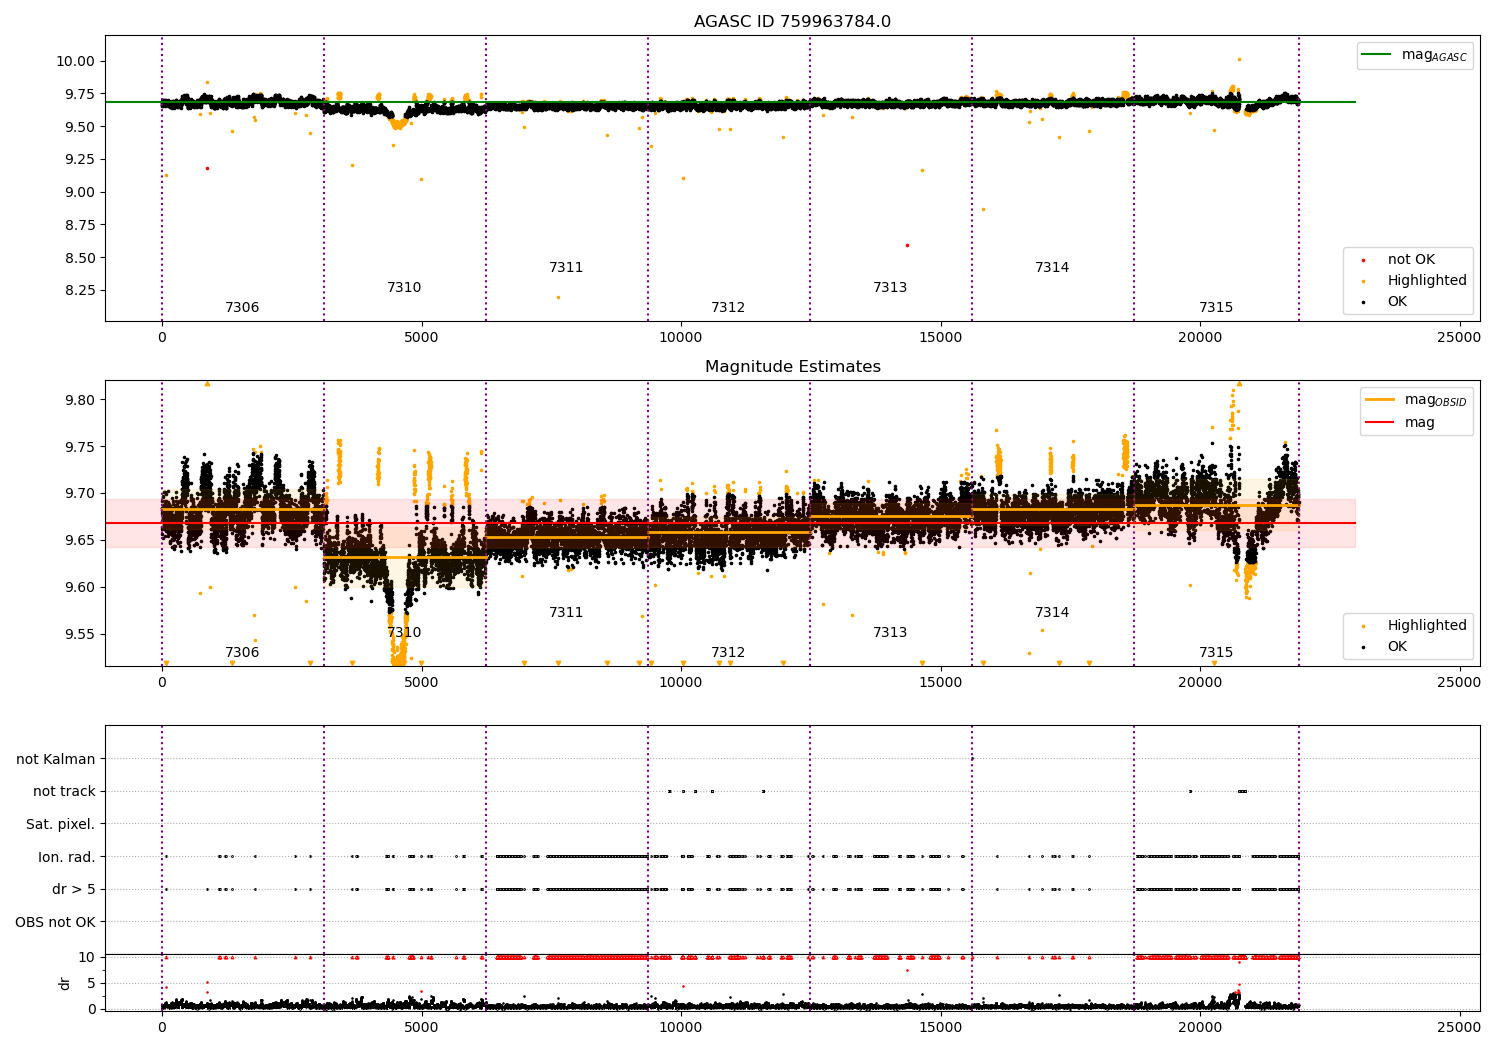
Task: Click the 9.70 y-axis tick in middle plot
Action: pos(78,494)
